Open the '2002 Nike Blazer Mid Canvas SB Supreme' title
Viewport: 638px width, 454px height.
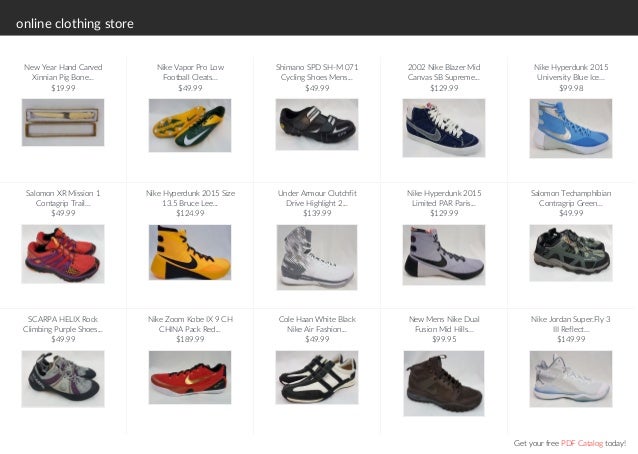point(444,72)
